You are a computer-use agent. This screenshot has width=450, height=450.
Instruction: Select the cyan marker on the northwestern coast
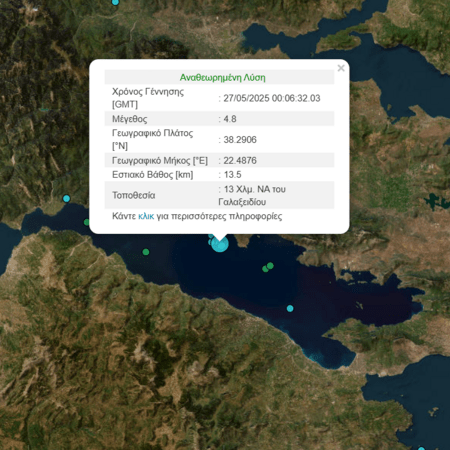[x=66, y=199]
